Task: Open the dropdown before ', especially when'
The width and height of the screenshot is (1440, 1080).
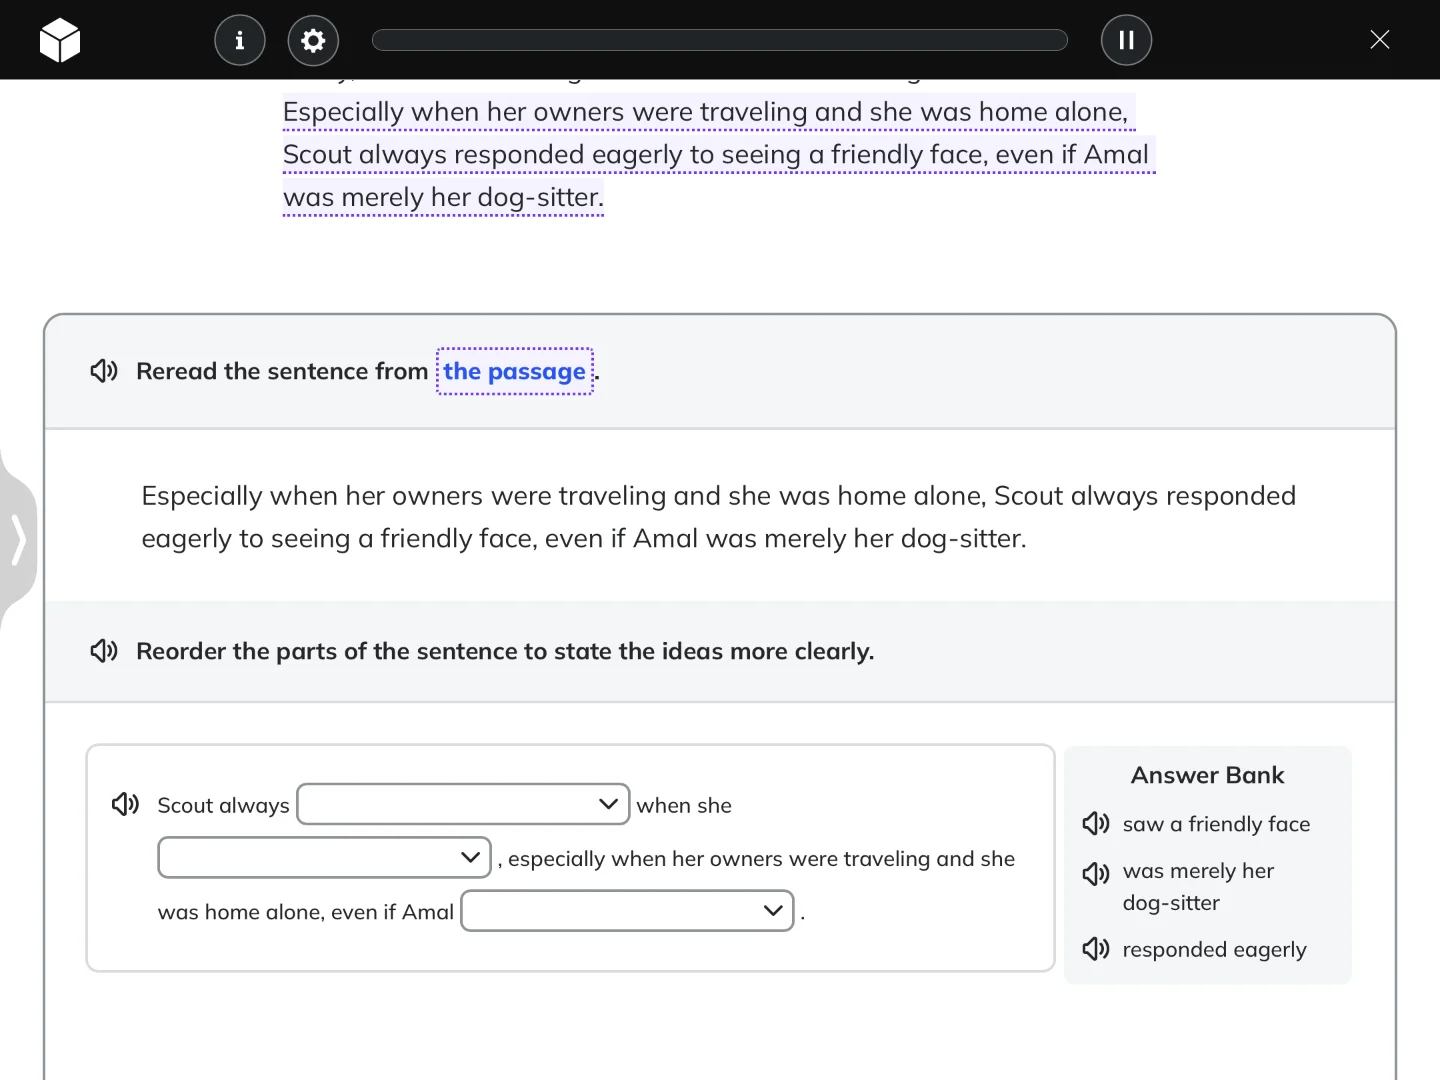Action: tap(324, 857)
